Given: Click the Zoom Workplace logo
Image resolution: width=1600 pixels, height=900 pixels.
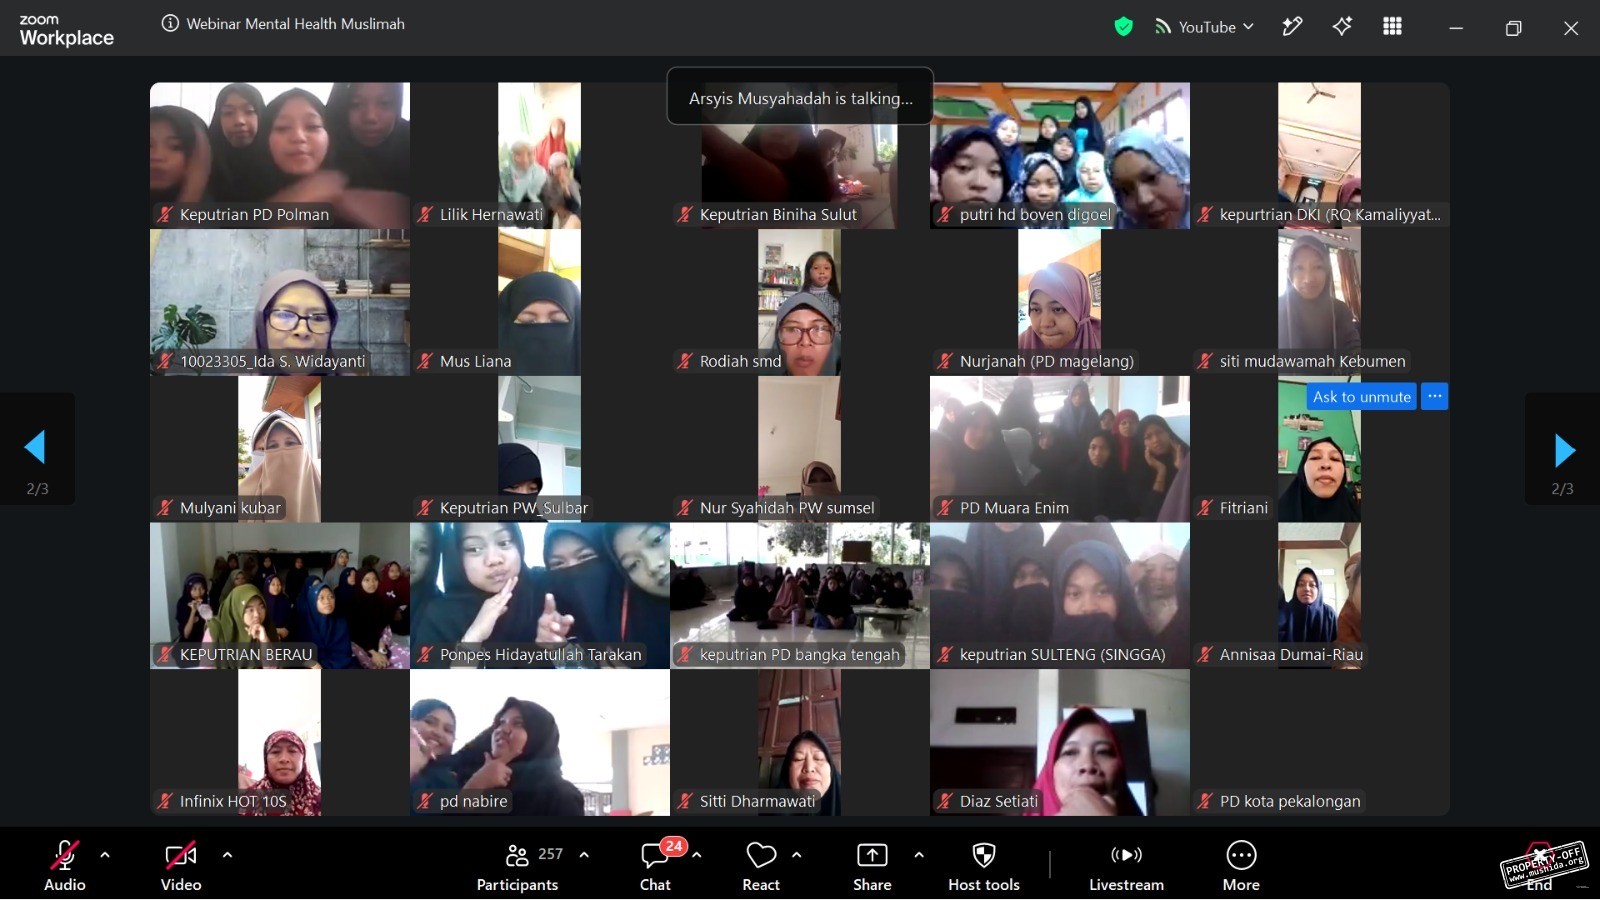Looking at the screenshot, I should [66, 31].
